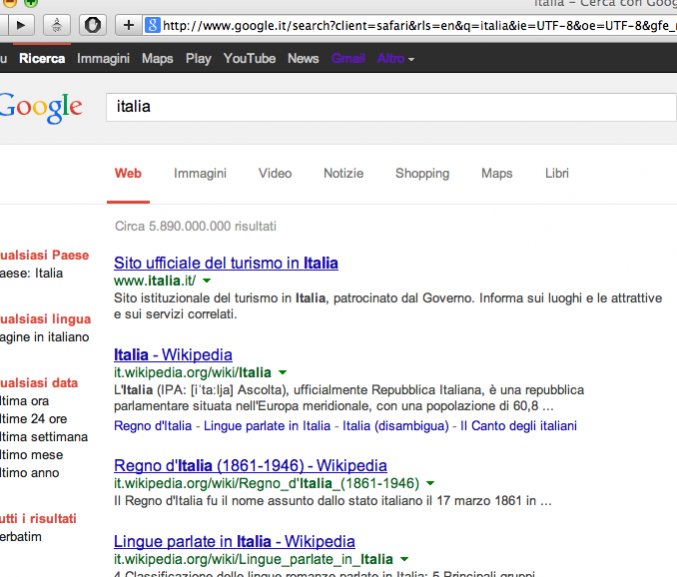Open dropdown arrow beside Lingue_parlate_in_Italia URL
The image size is (677, 577).
(x=404, y=559)
